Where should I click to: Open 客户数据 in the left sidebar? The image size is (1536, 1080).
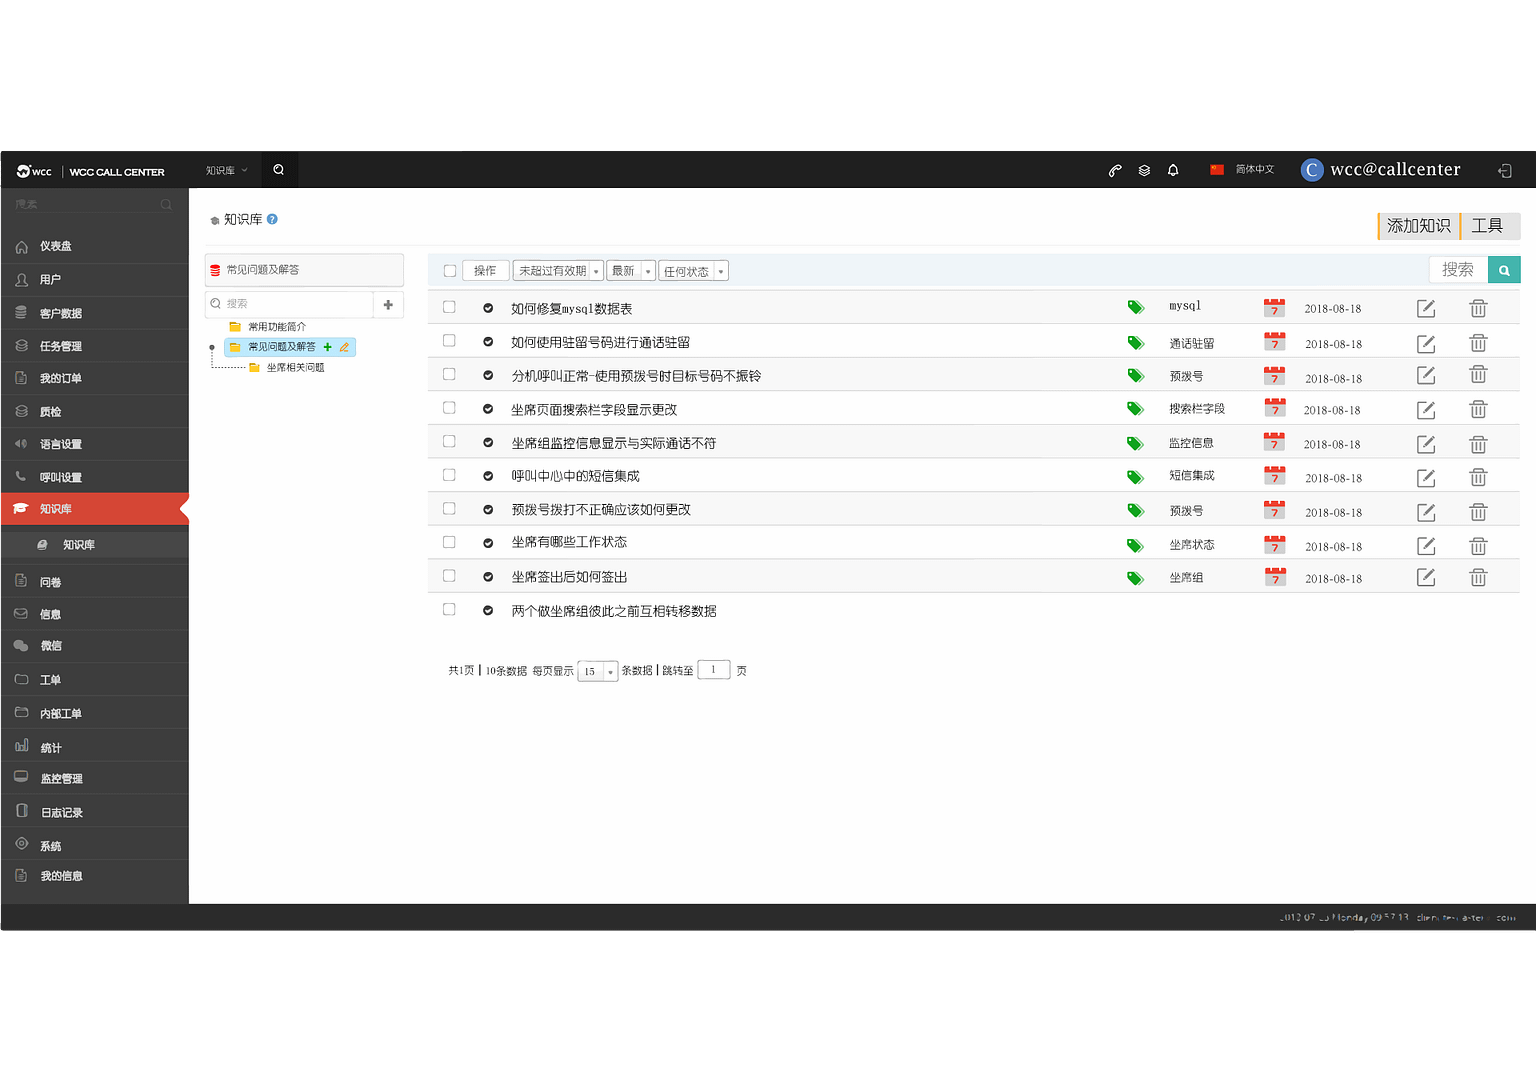tap(61, 313)
